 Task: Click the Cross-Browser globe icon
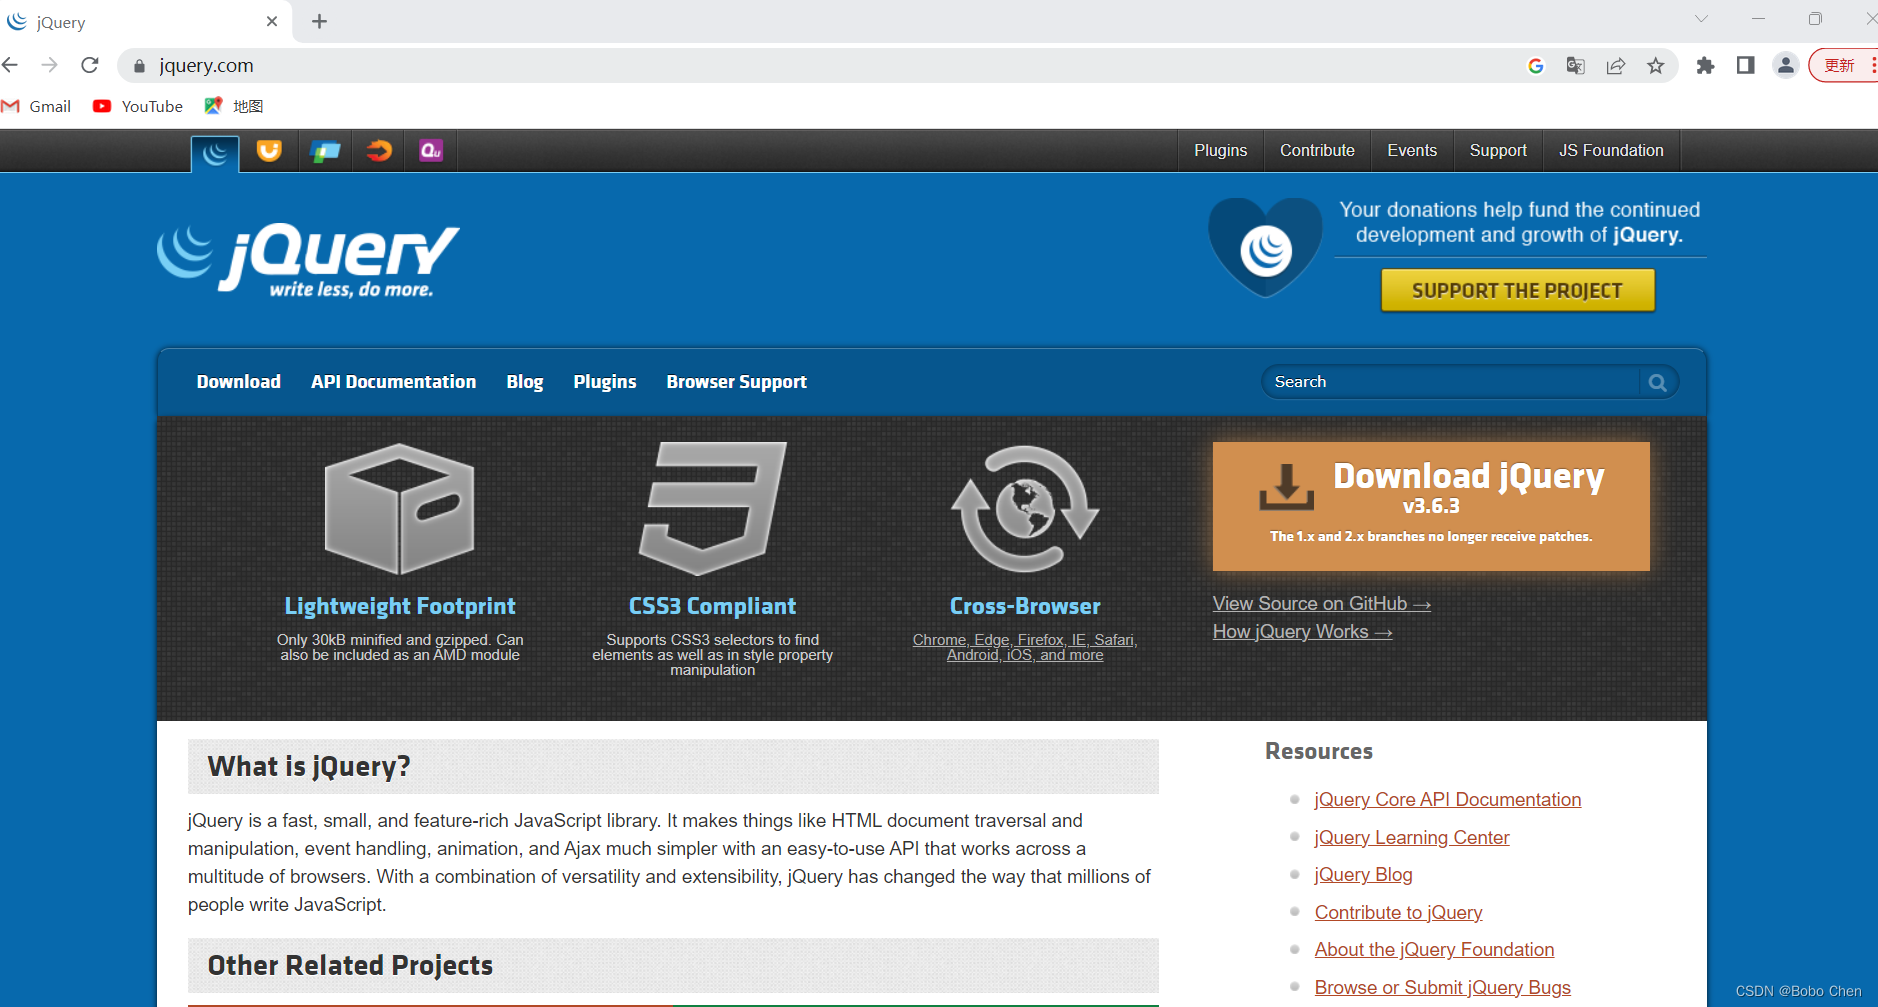point(1025,509)
